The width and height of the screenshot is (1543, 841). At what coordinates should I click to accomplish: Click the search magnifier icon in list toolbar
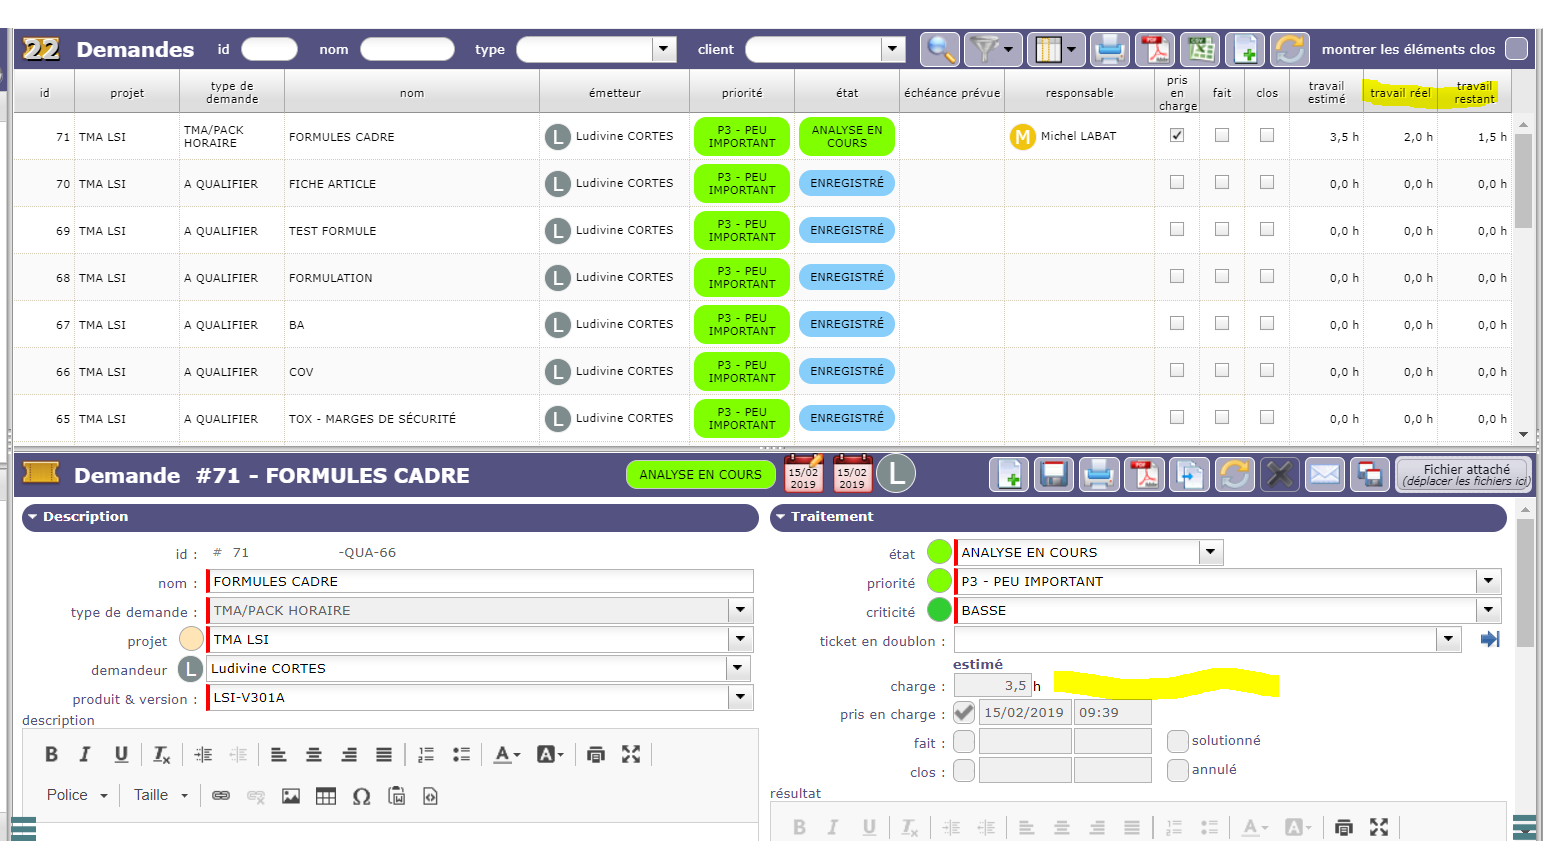click(x=939, y=49)
